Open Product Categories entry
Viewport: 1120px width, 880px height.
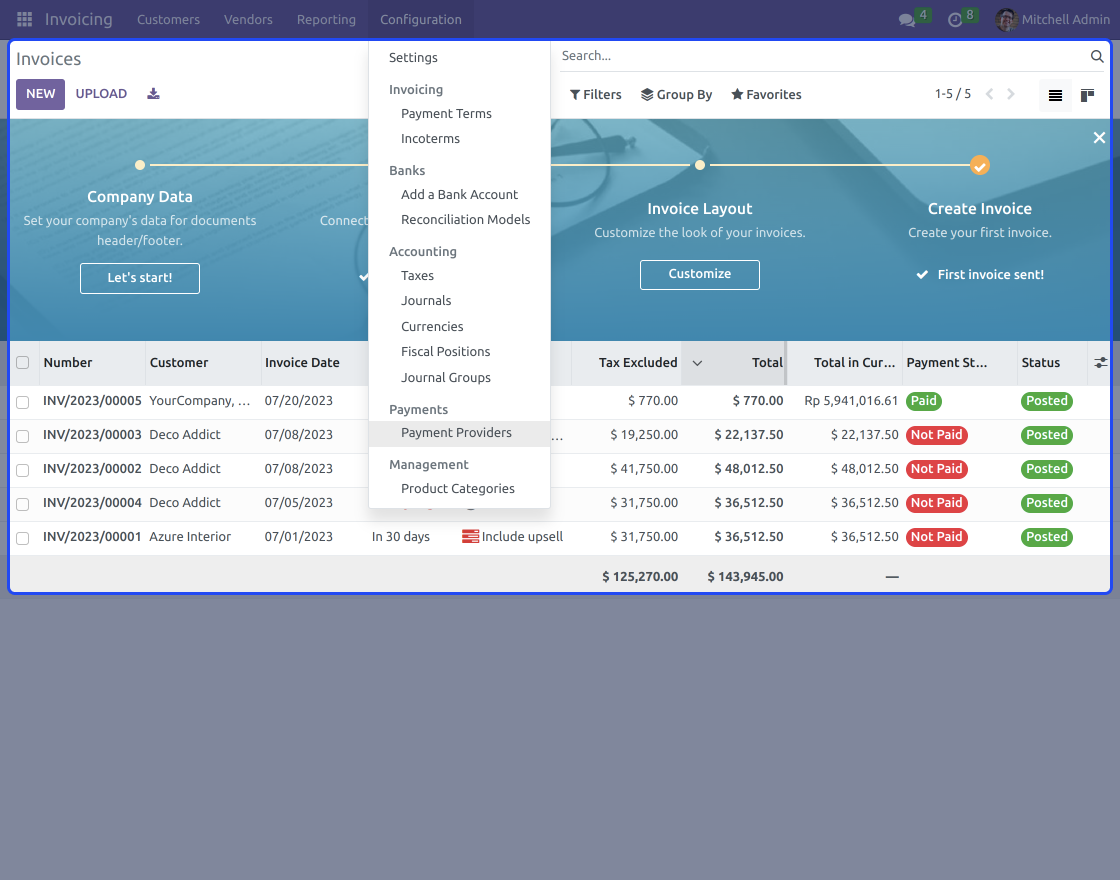(458, 489)
